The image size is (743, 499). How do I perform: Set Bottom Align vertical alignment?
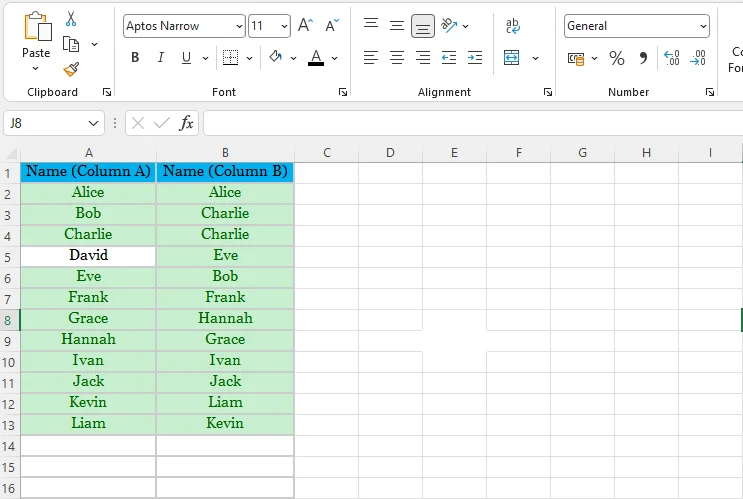tap(423, 26)
